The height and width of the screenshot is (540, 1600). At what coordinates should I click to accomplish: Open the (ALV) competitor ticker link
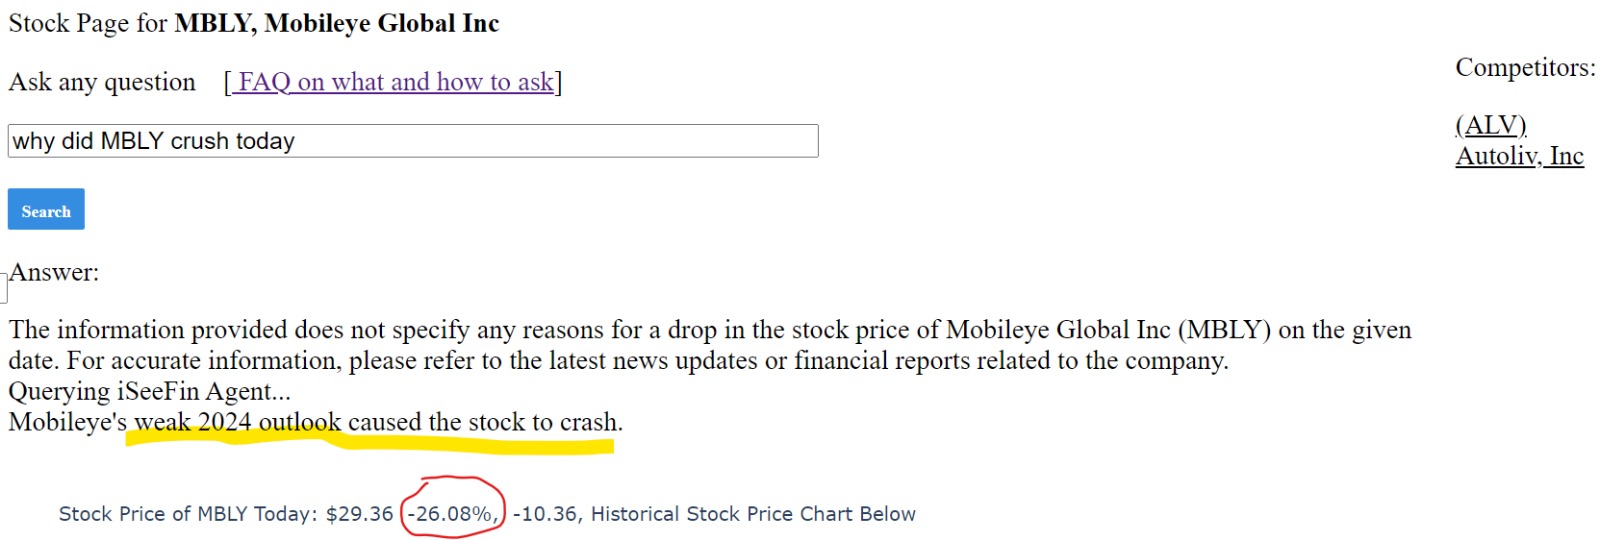[x=1491, y=125]
